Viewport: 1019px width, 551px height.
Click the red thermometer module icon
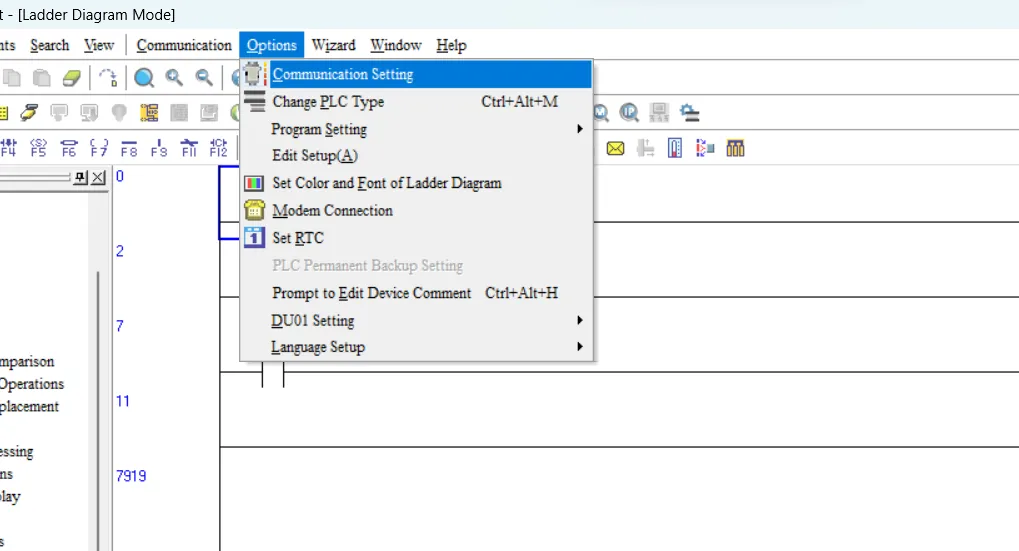[x=675, y=149]
